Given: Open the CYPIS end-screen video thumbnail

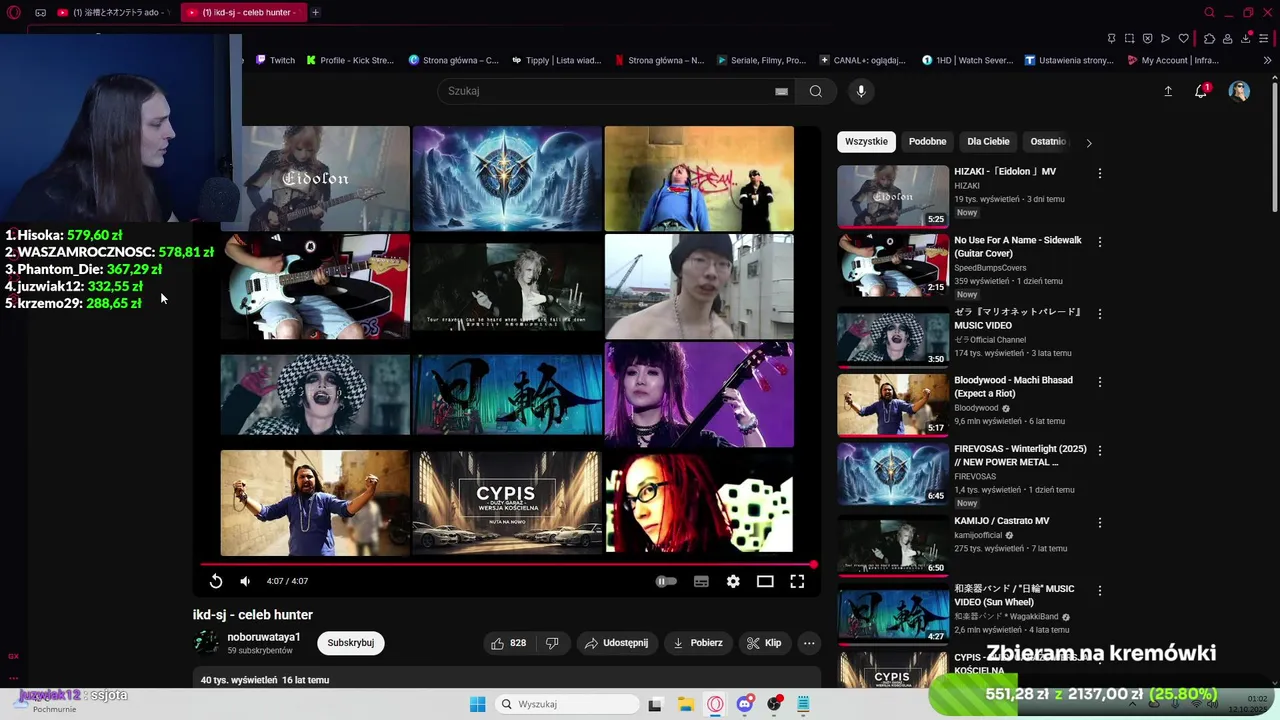Looking at the screenshot, I should point(507,502).
